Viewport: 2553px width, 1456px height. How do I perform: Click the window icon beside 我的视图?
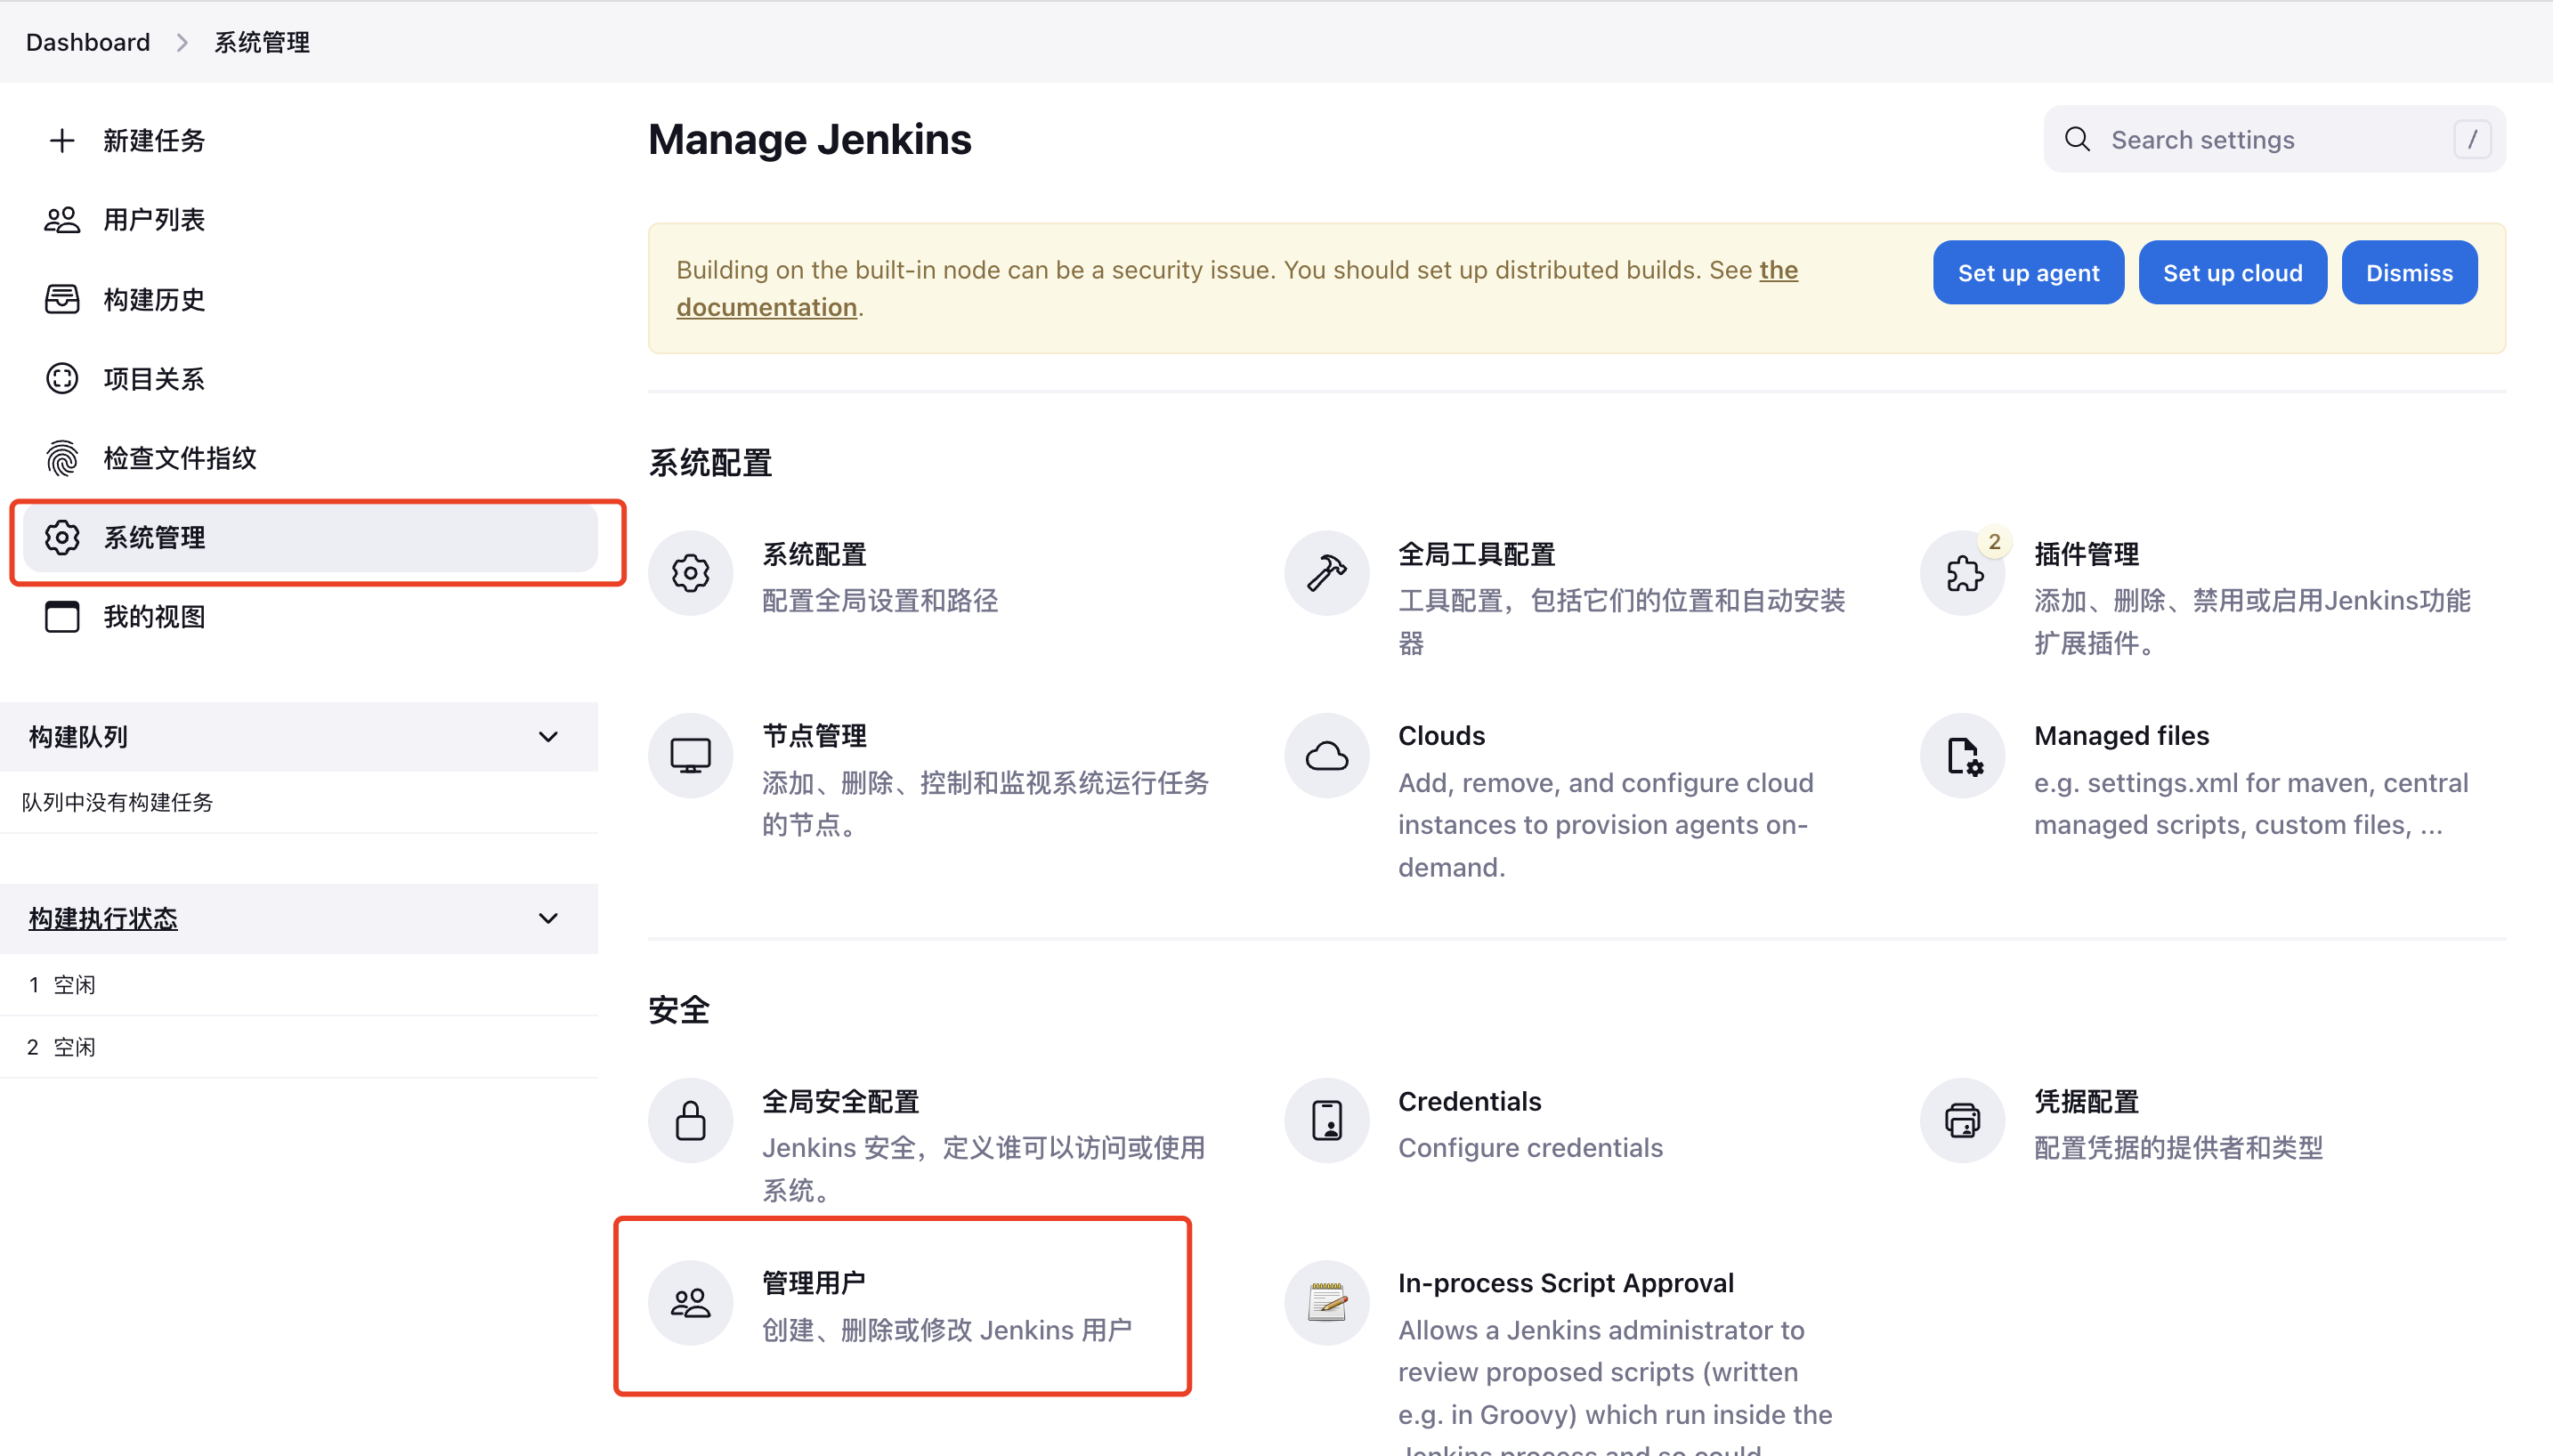coord(62,617)
